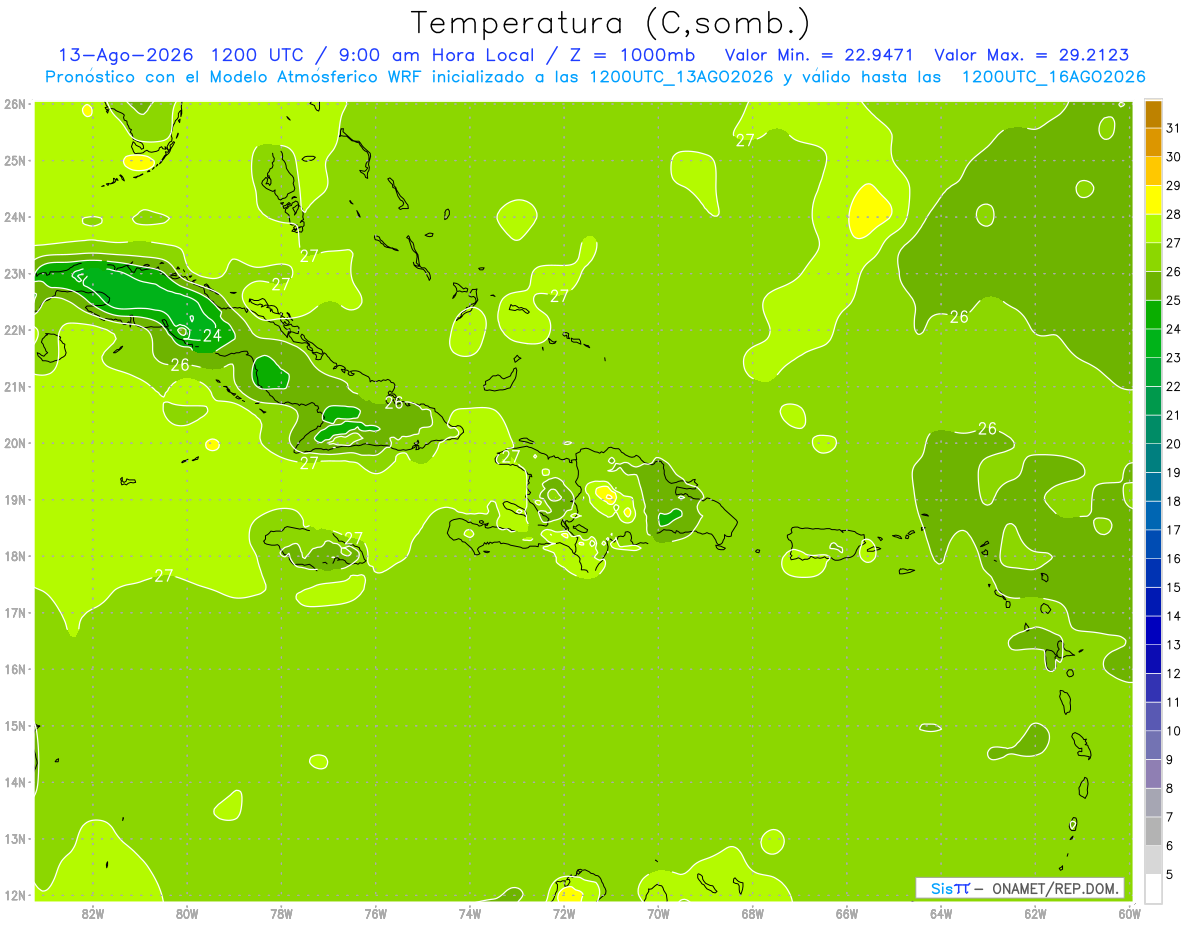This screenshot has height=927, width=1200.
Task: Click the 23N latitude axis label
Action: [14, 273]
